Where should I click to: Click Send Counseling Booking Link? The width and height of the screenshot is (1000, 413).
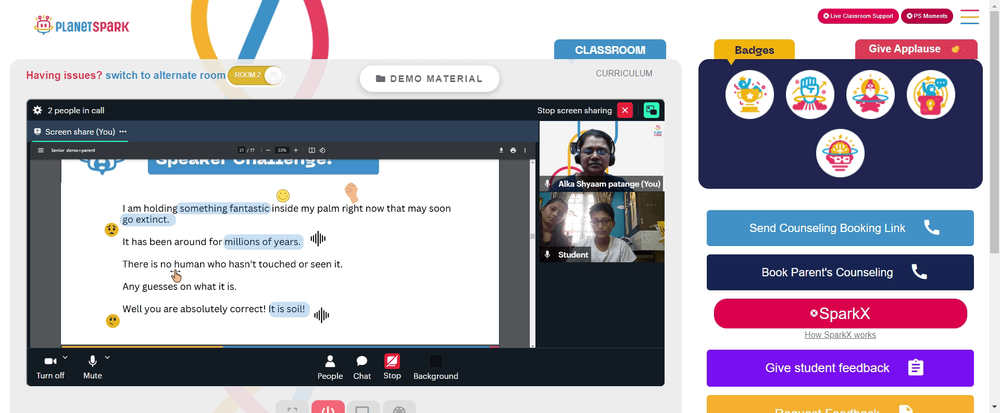click(x=840, y=228)
